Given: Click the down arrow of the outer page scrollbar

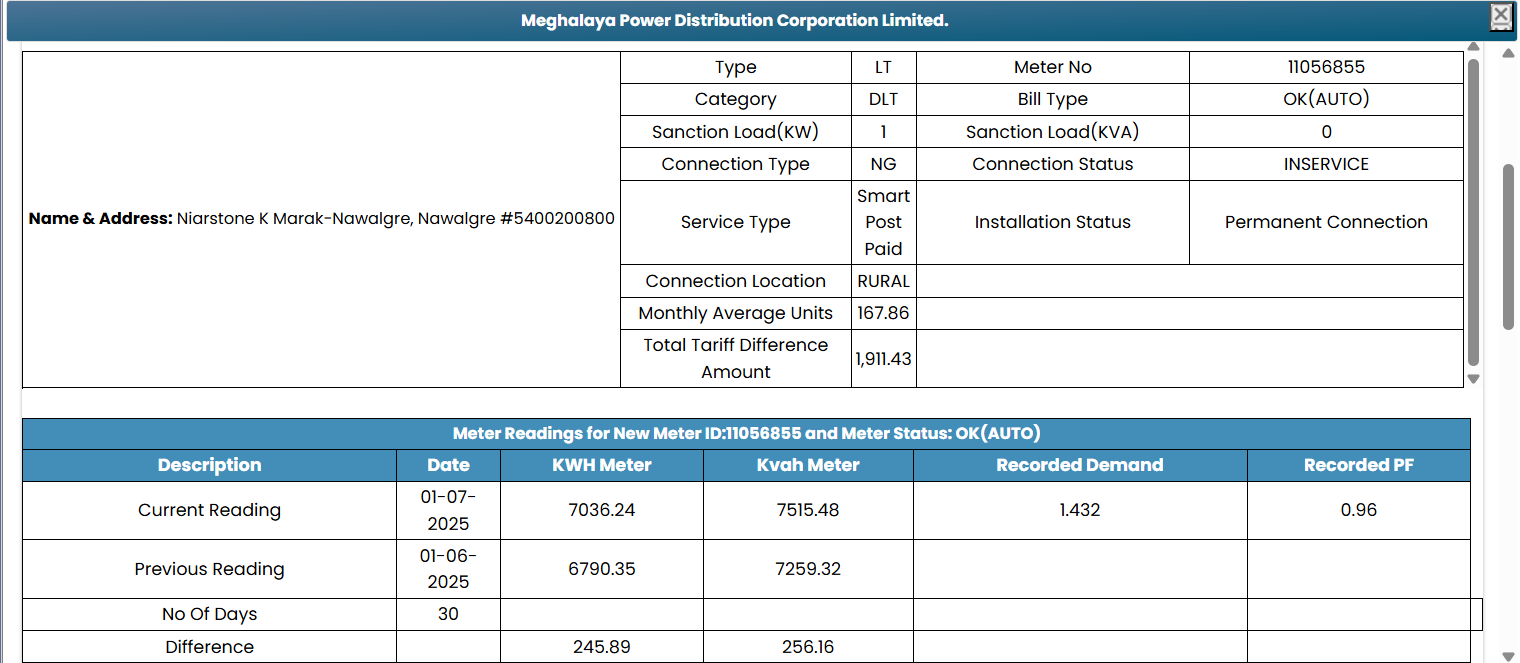Looking at the screenshot, I should tap(1508, 655).
